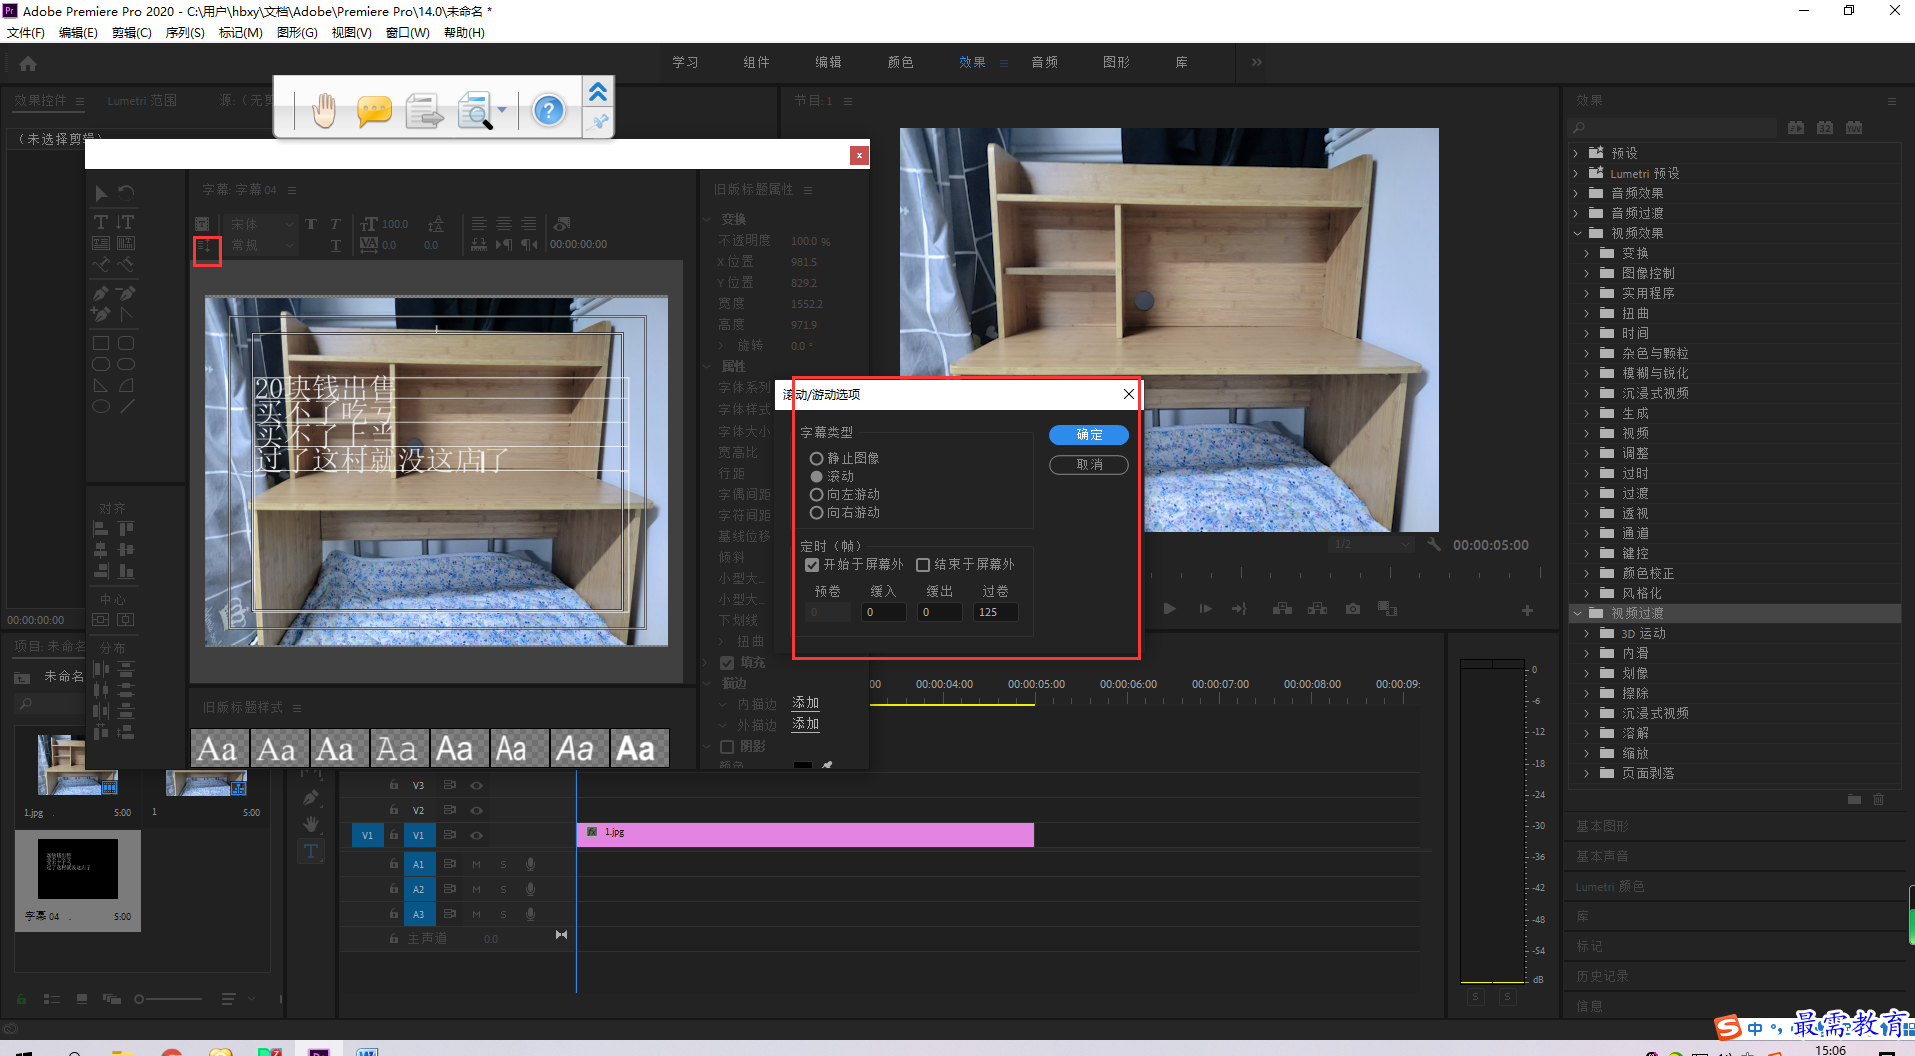Switch to 图形 workspace tab
The height and width of the screenshot is (1056, 1915).
1116,62
